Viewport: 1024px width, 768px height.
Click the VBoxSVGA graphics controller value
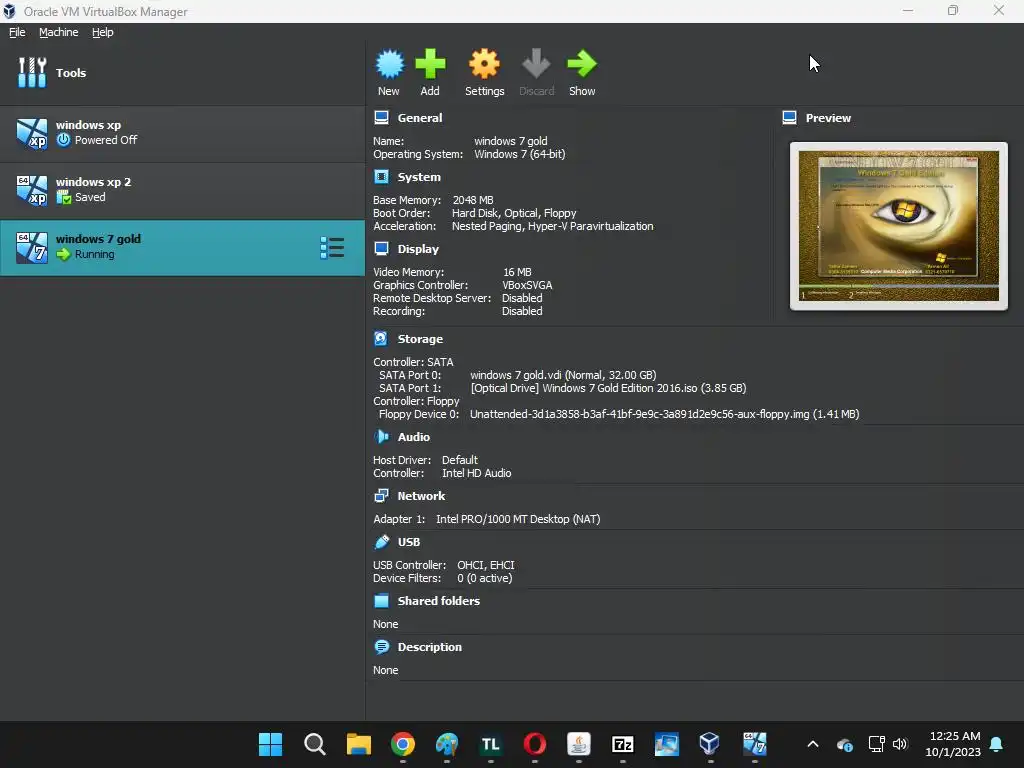(x=527, y=285)
